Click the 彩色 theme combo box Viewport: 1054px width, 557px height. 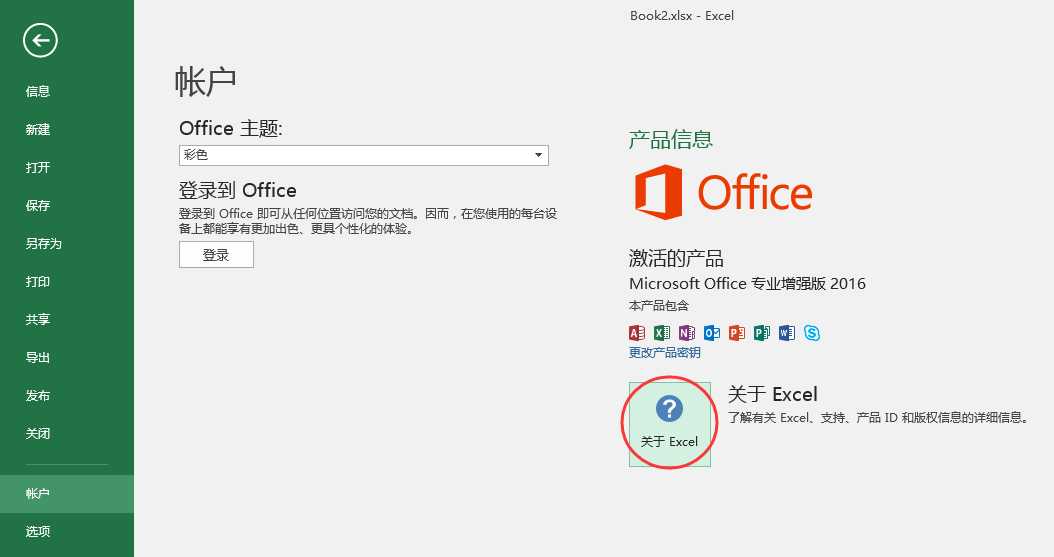(364, 155)
